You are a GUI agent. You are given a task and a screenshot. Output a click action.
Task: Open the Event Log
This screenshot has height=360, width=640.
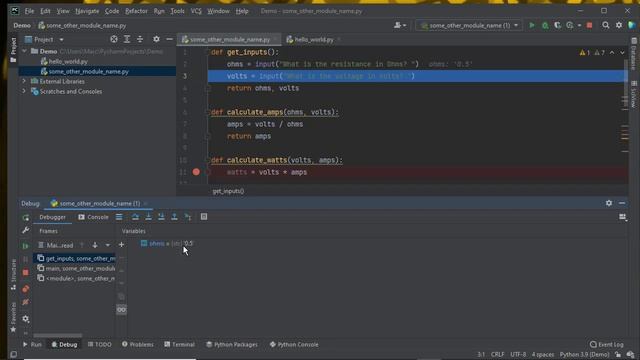tap(607, 344)
